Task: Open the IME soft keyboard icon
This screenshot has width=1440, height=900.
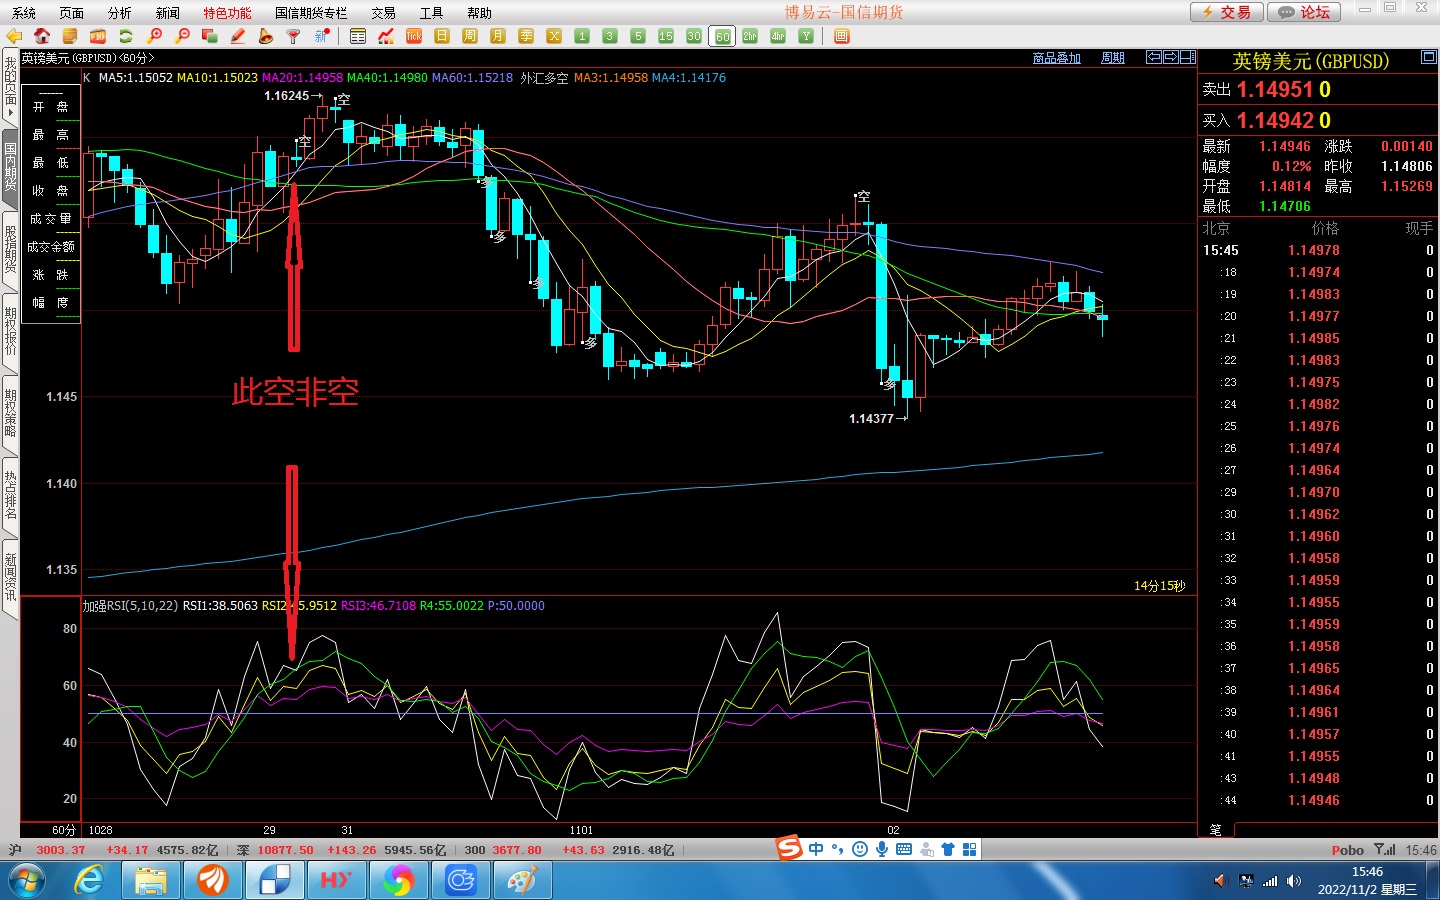Action: 904,849
